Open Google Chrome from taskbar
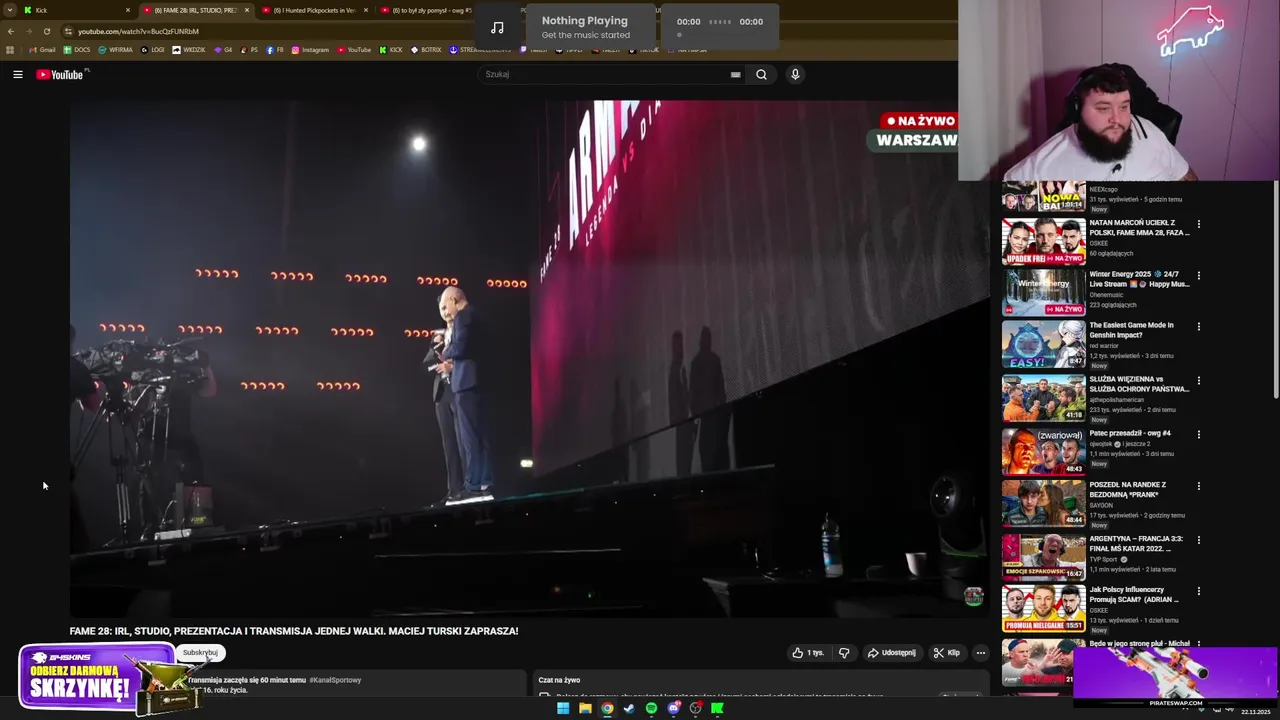Viewport: 1280px width, 720px height. click(x=607, y=708)
